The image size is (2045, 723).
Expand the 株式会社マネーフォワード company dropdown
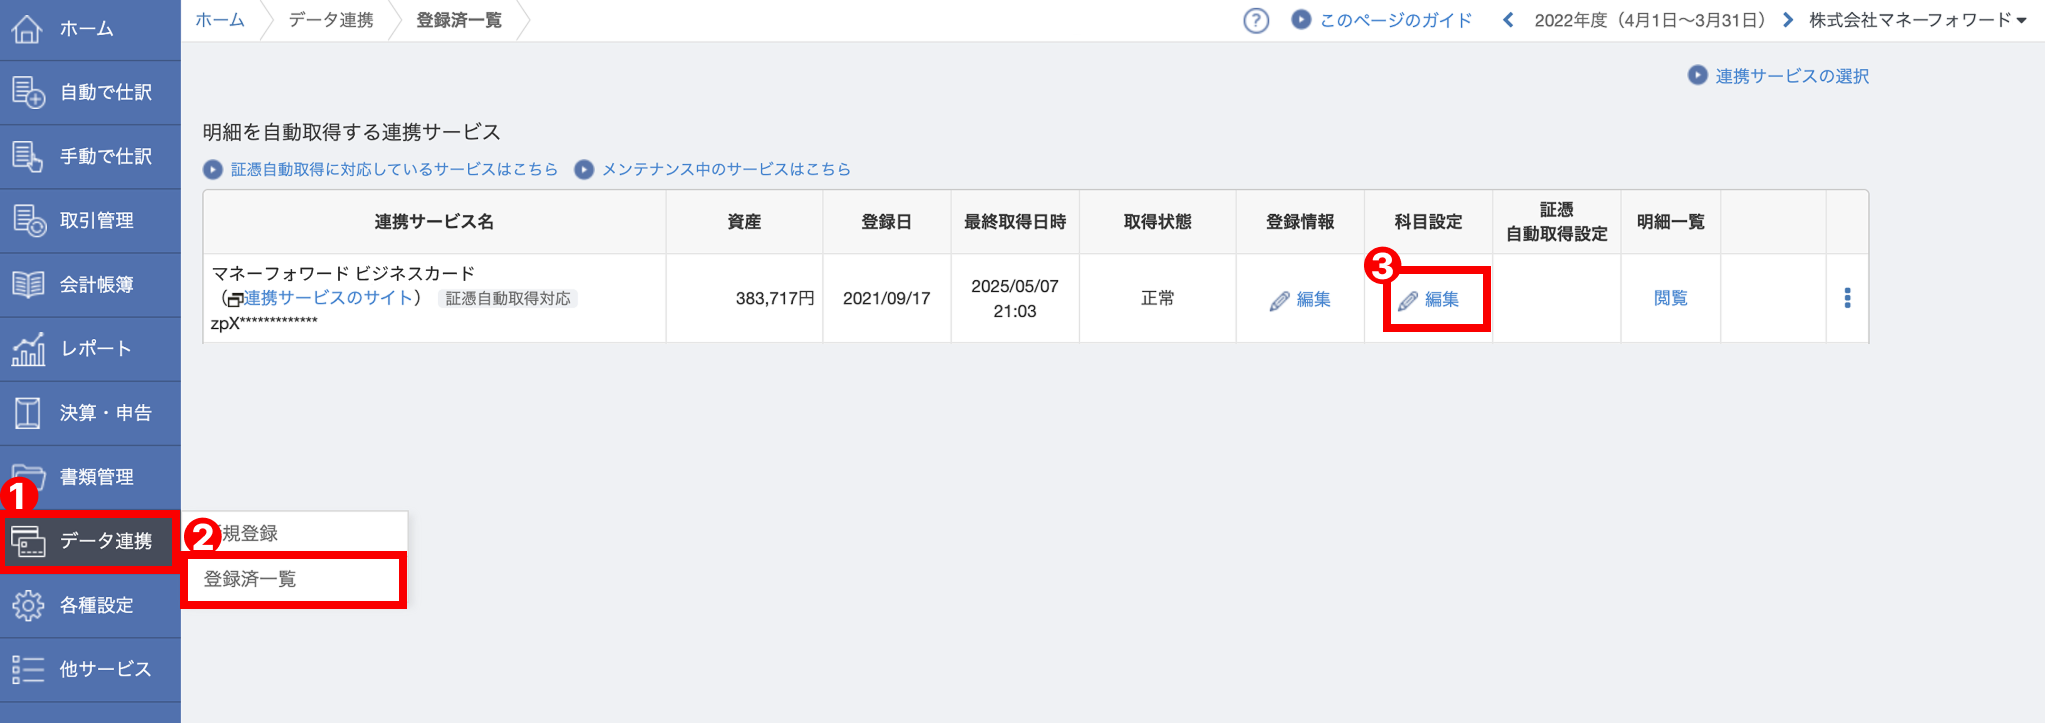(1917, 20)
